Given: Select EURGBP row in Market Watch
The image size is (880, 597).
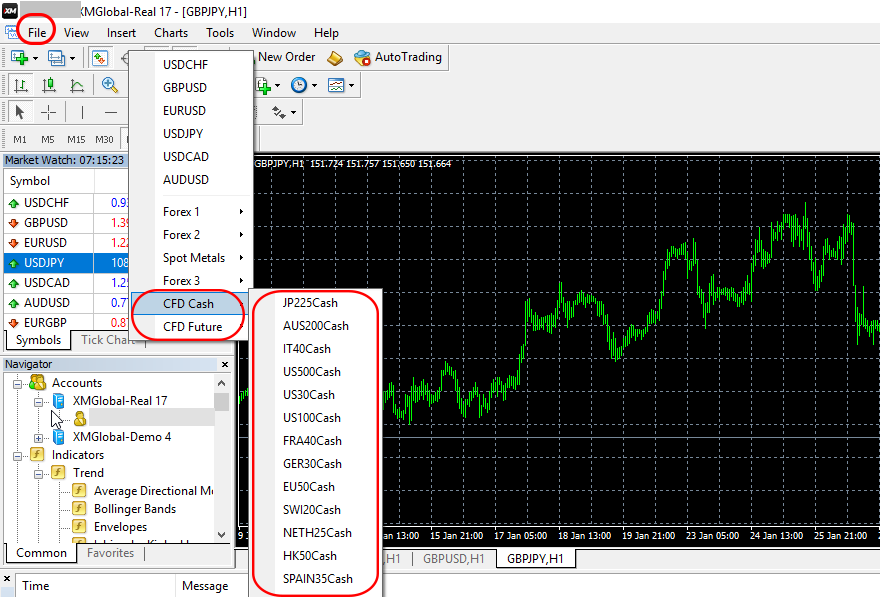Looking at the screenshot, I should tap(66, 323).
